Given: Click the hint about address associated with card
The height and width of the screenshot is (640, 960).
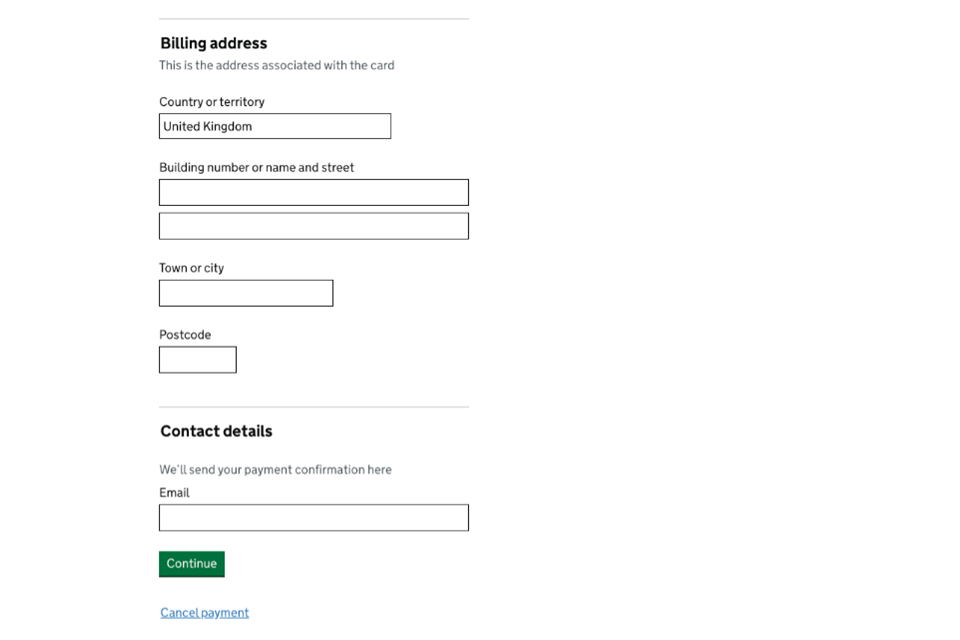Looking at the screenshot, I should click(x=276, y=66).
